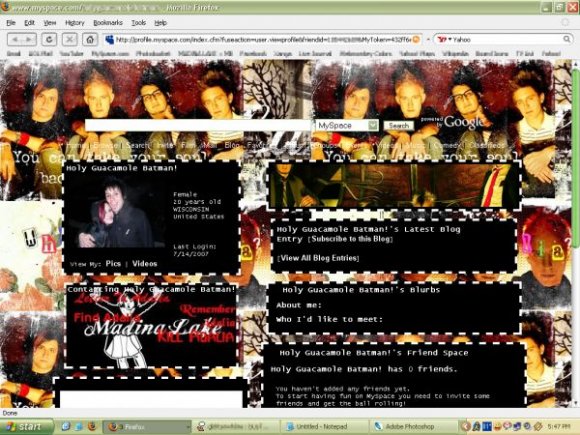Open the History menu
Image resolution: width=580 pixels, height=435 pixels.
click(x=75, y=23)
